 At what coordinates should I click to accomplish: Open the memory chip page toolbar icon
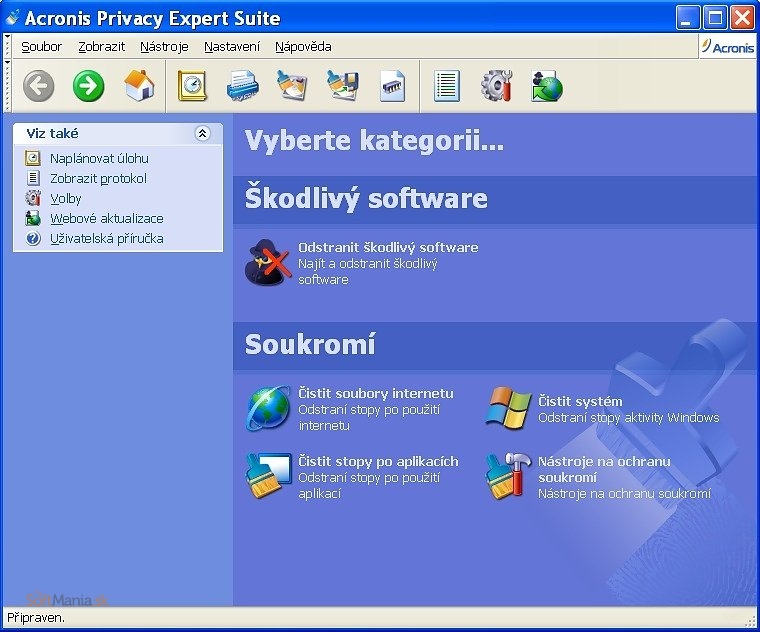tap(393, 86)
